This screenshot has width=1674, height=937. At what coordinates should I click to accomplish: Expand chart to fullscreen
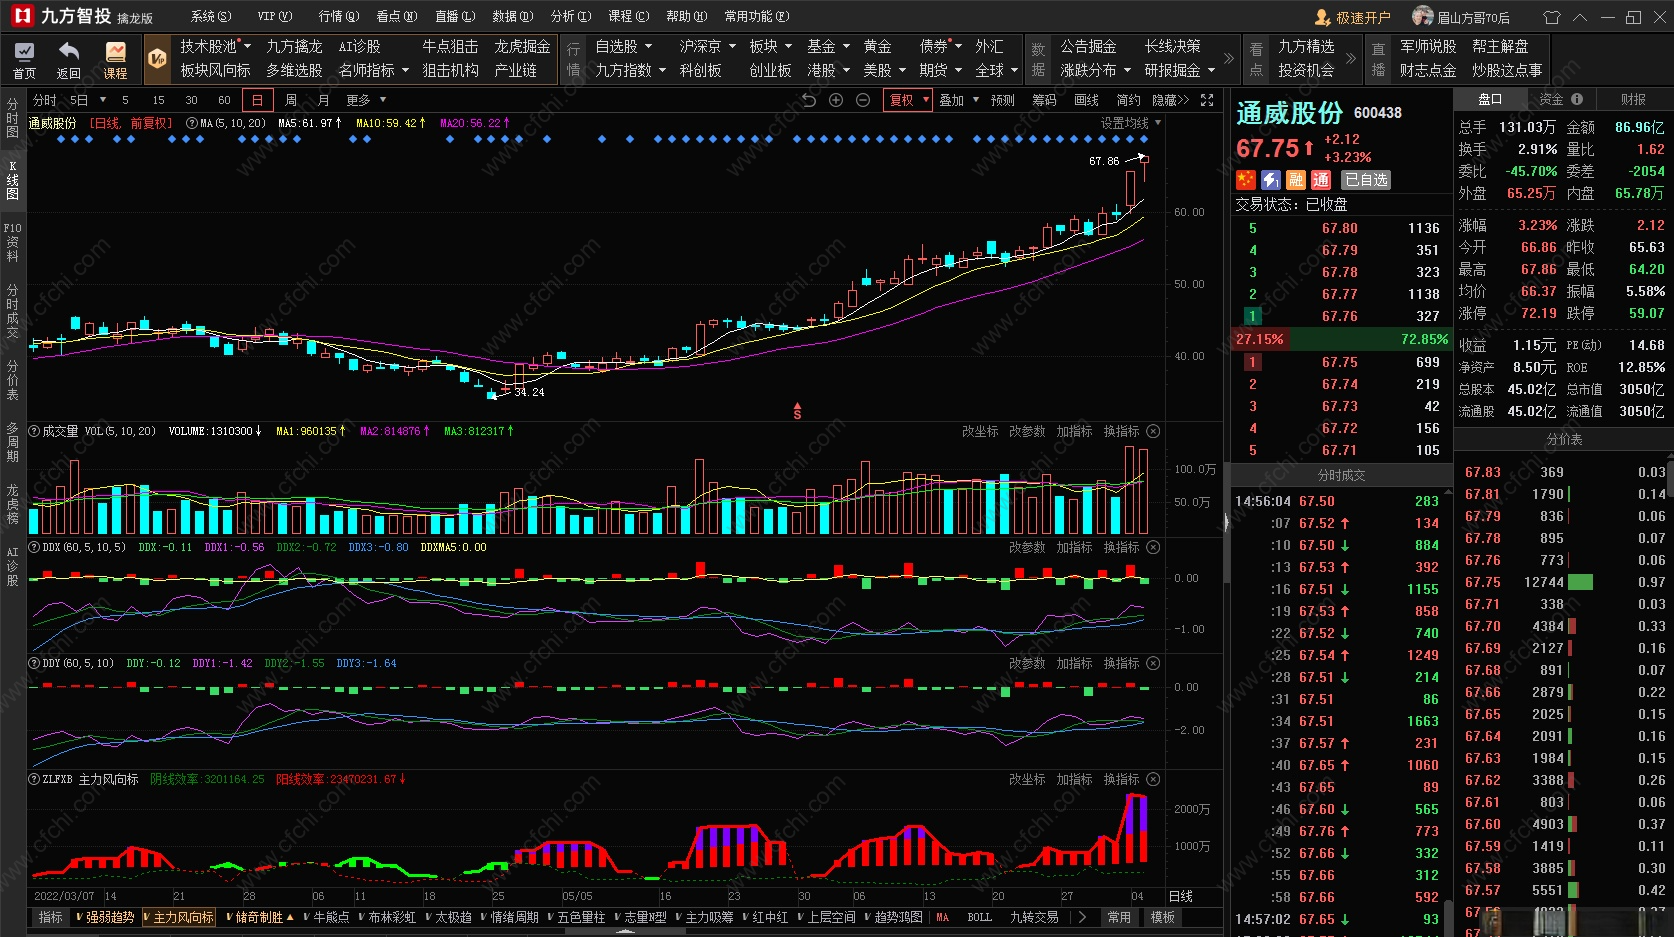pyautogui.click(x=1207, y=100)
